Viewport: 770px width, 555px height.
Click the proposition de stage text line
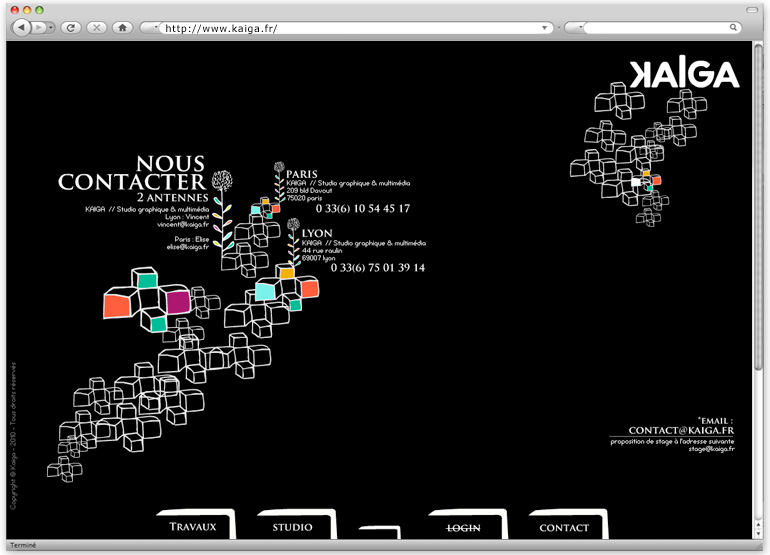point(672,442)
